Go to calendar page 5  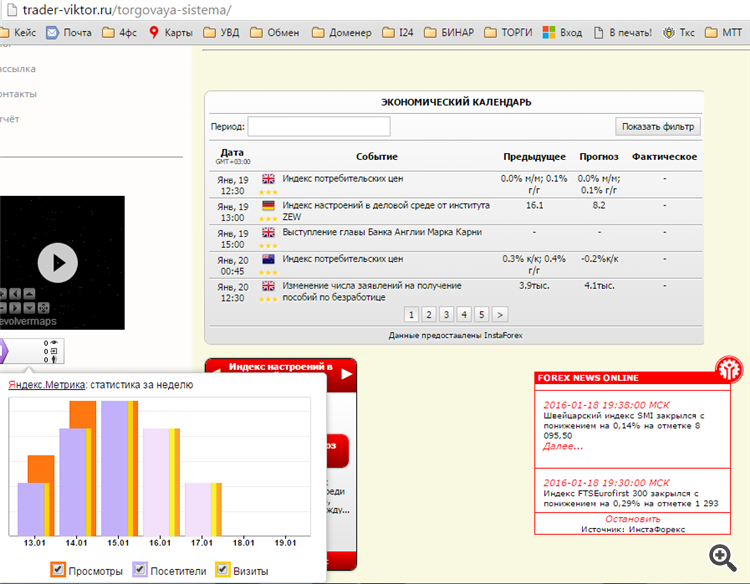(482, 315)
